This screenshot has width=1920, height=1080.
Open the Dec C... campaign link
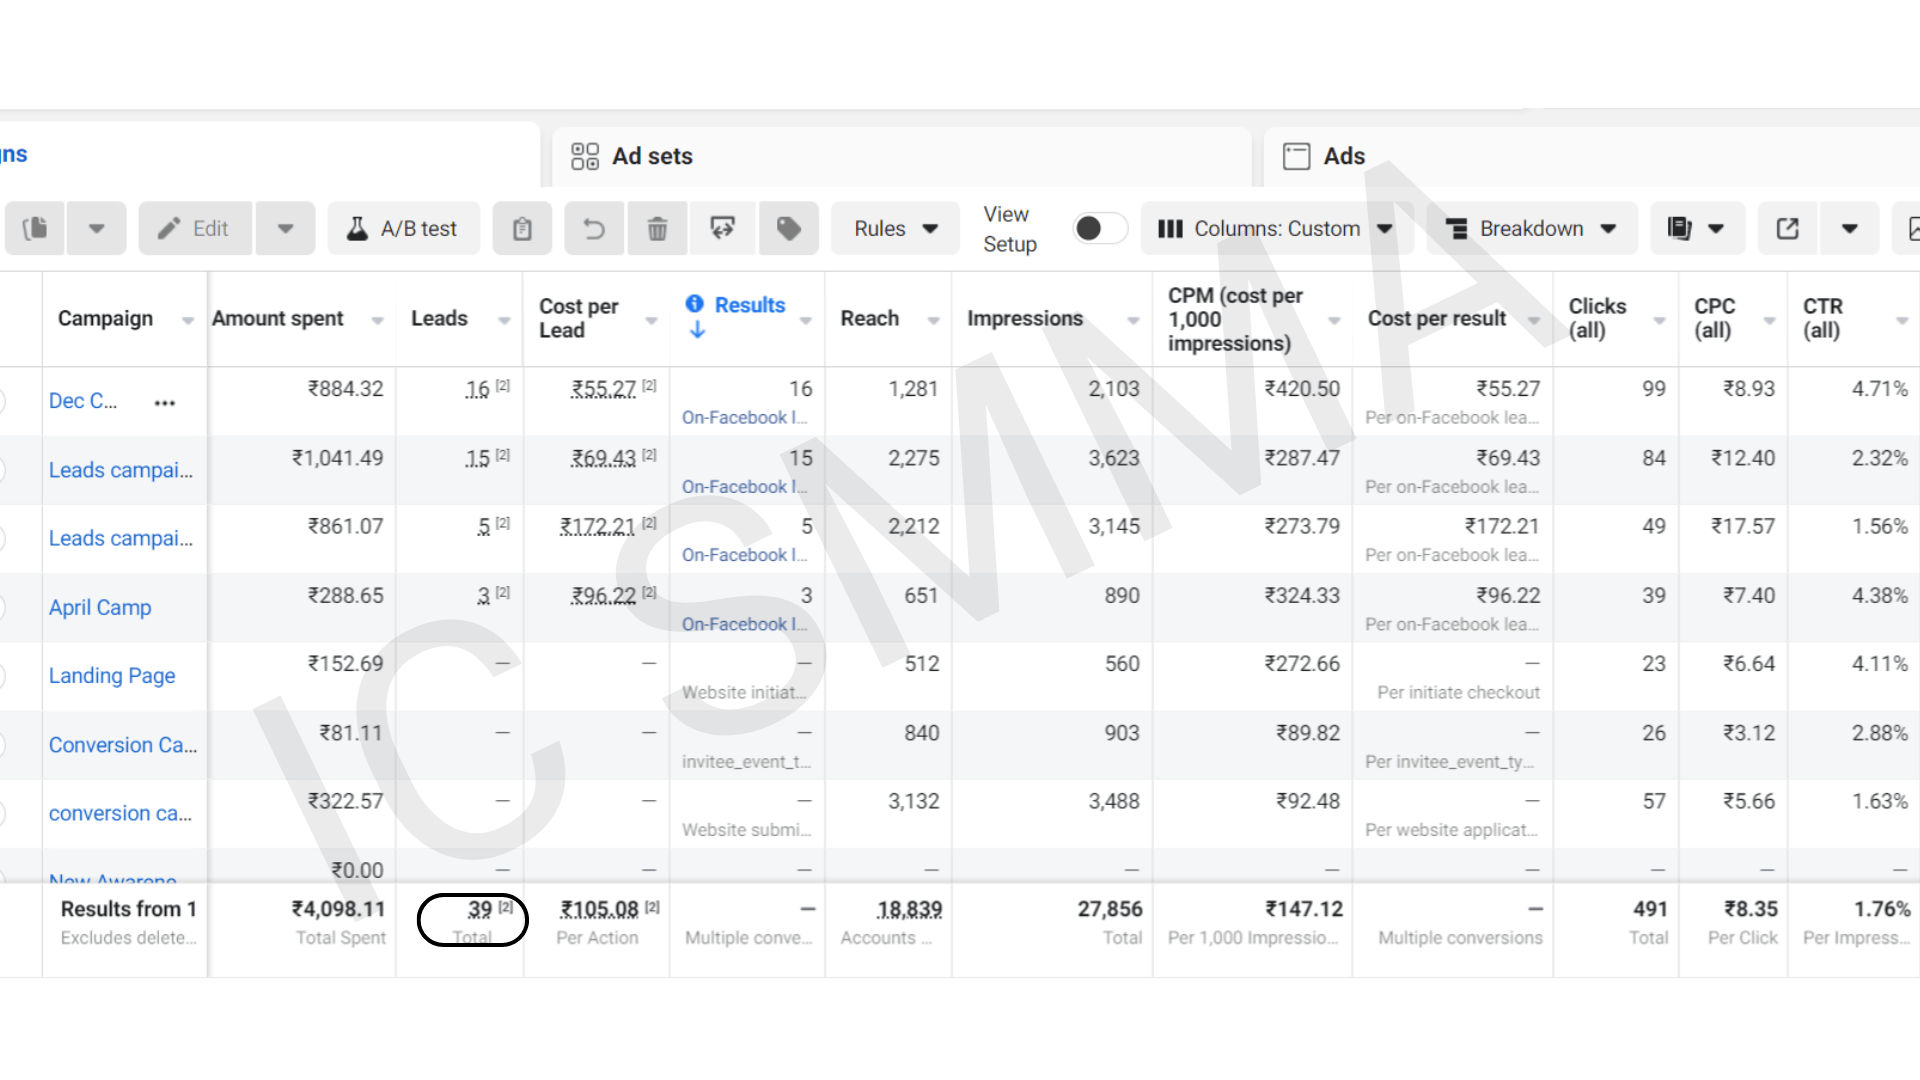pyautogui.click(x=83, y=401)
